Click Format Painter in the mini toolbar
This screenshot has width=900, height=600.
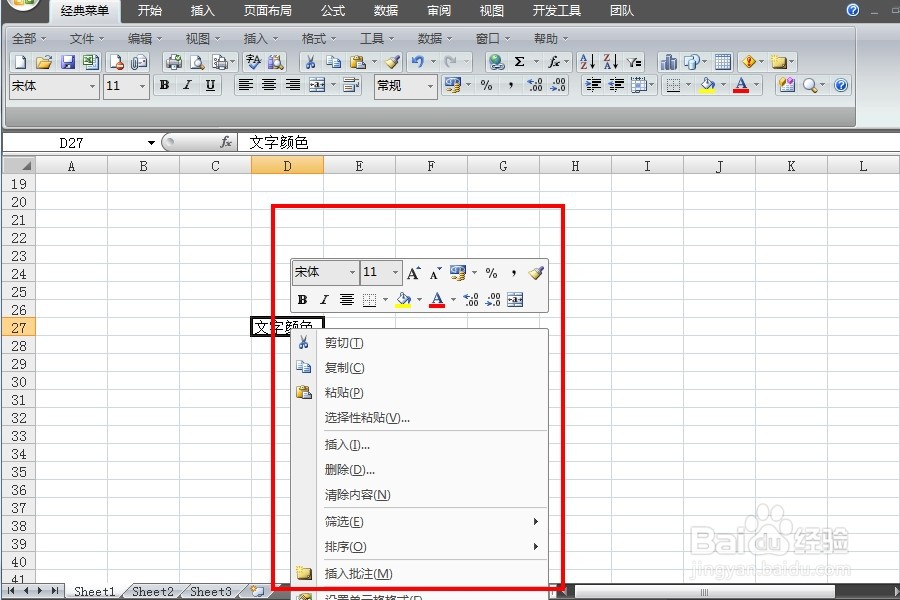[x=536, y=273]
